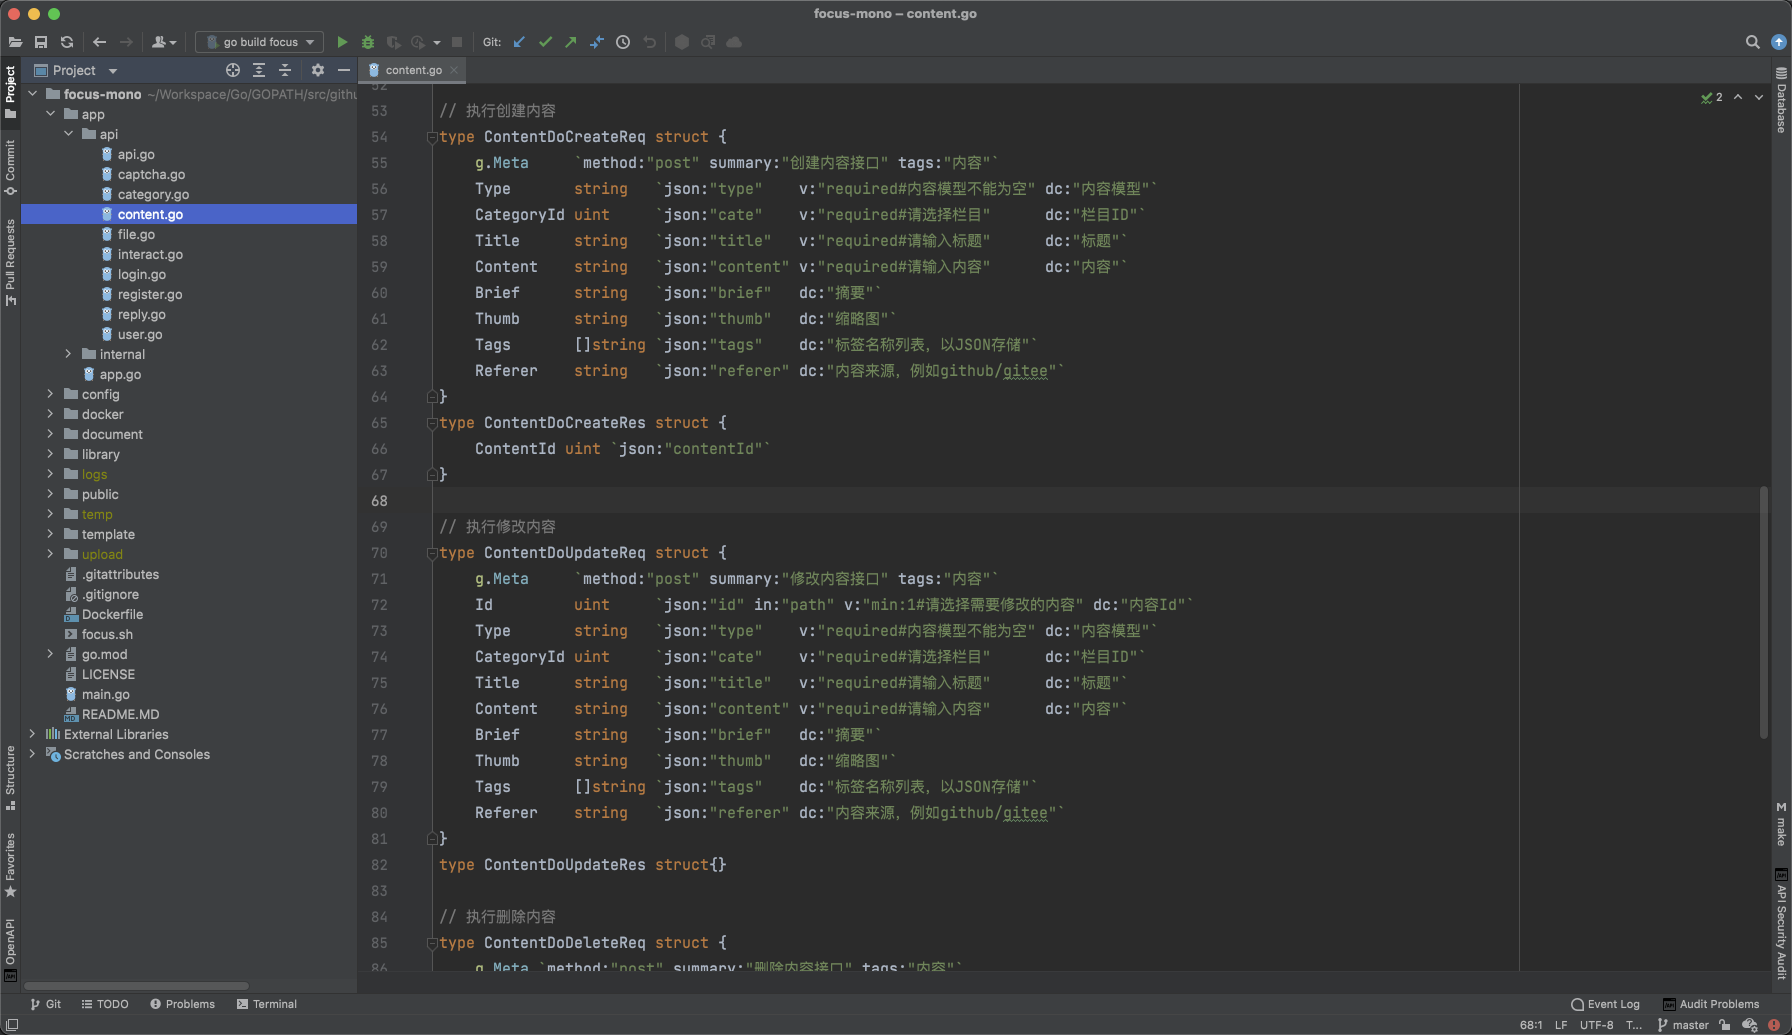1792x1035 pixels.
Task: Toggle the read-only lock icon in status bar
Action: [1725, 1025]
